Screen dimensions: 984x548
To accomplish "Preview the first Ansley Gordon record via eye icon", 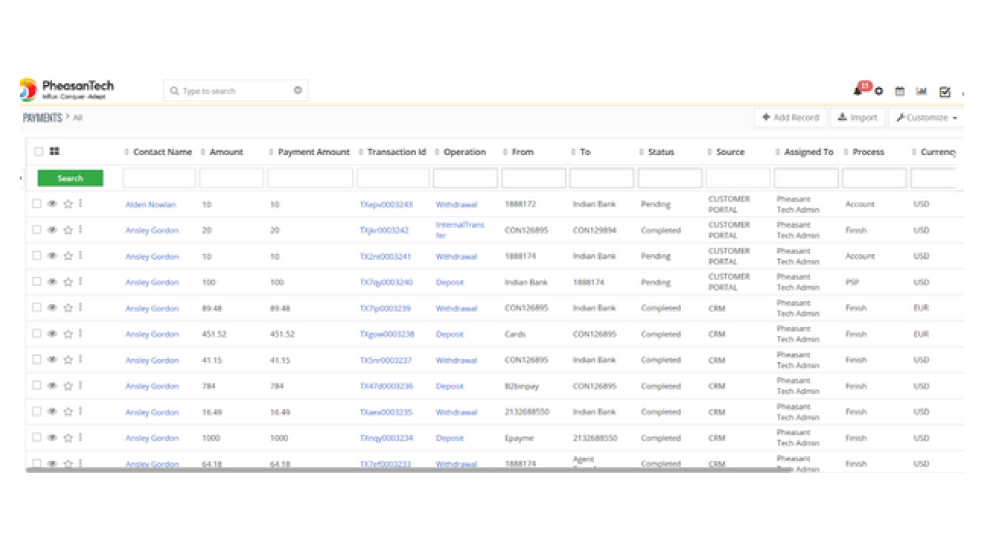I will pos(52,230).
